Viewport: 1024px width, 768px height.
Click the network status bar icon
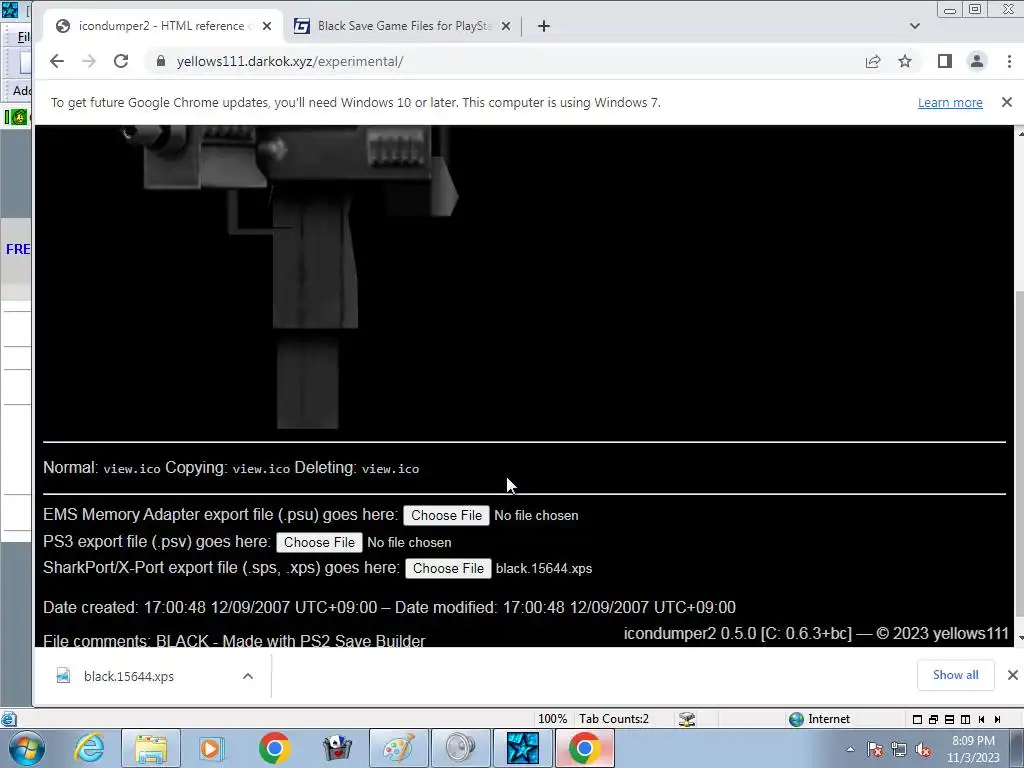coord(686,719)
